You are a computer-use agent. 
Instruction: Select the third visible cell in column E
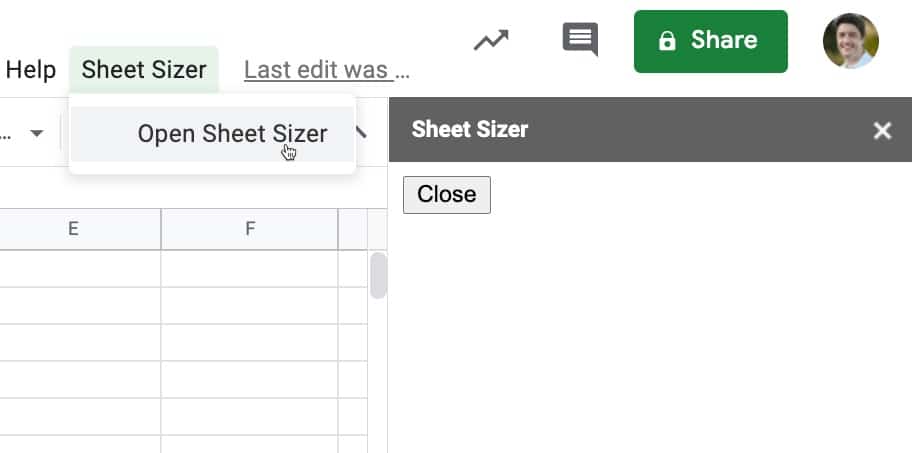[80, 343]
